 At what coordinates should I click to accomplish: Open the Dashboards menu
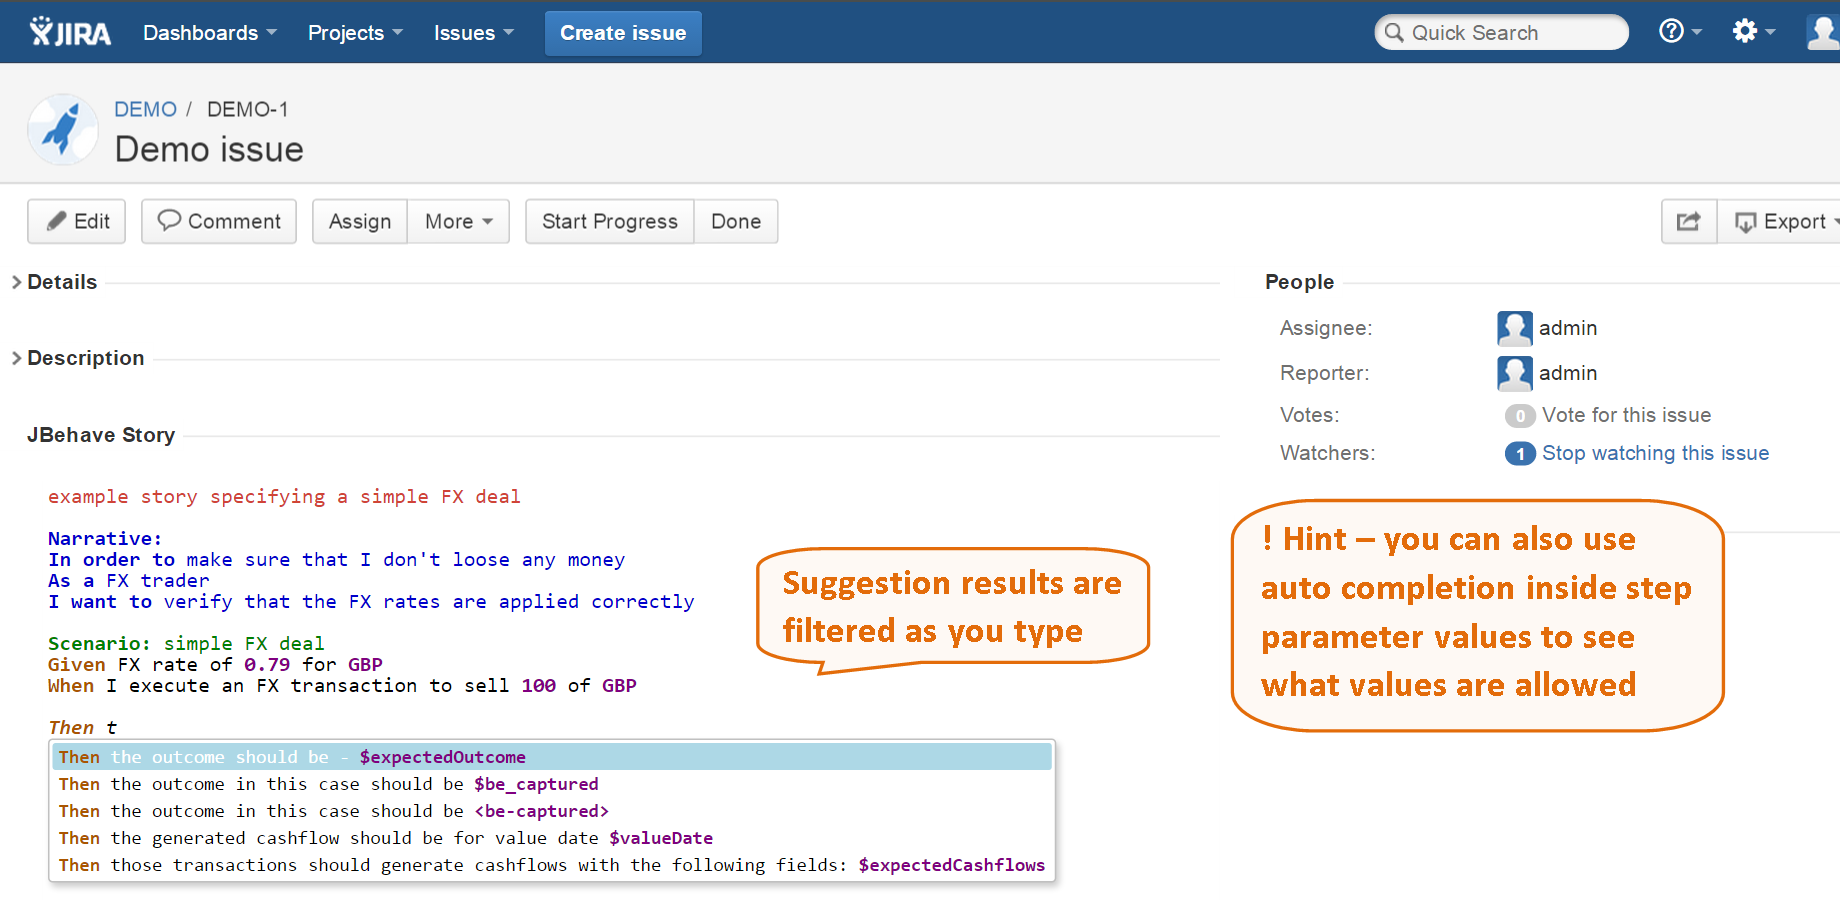tap(210, 33)
